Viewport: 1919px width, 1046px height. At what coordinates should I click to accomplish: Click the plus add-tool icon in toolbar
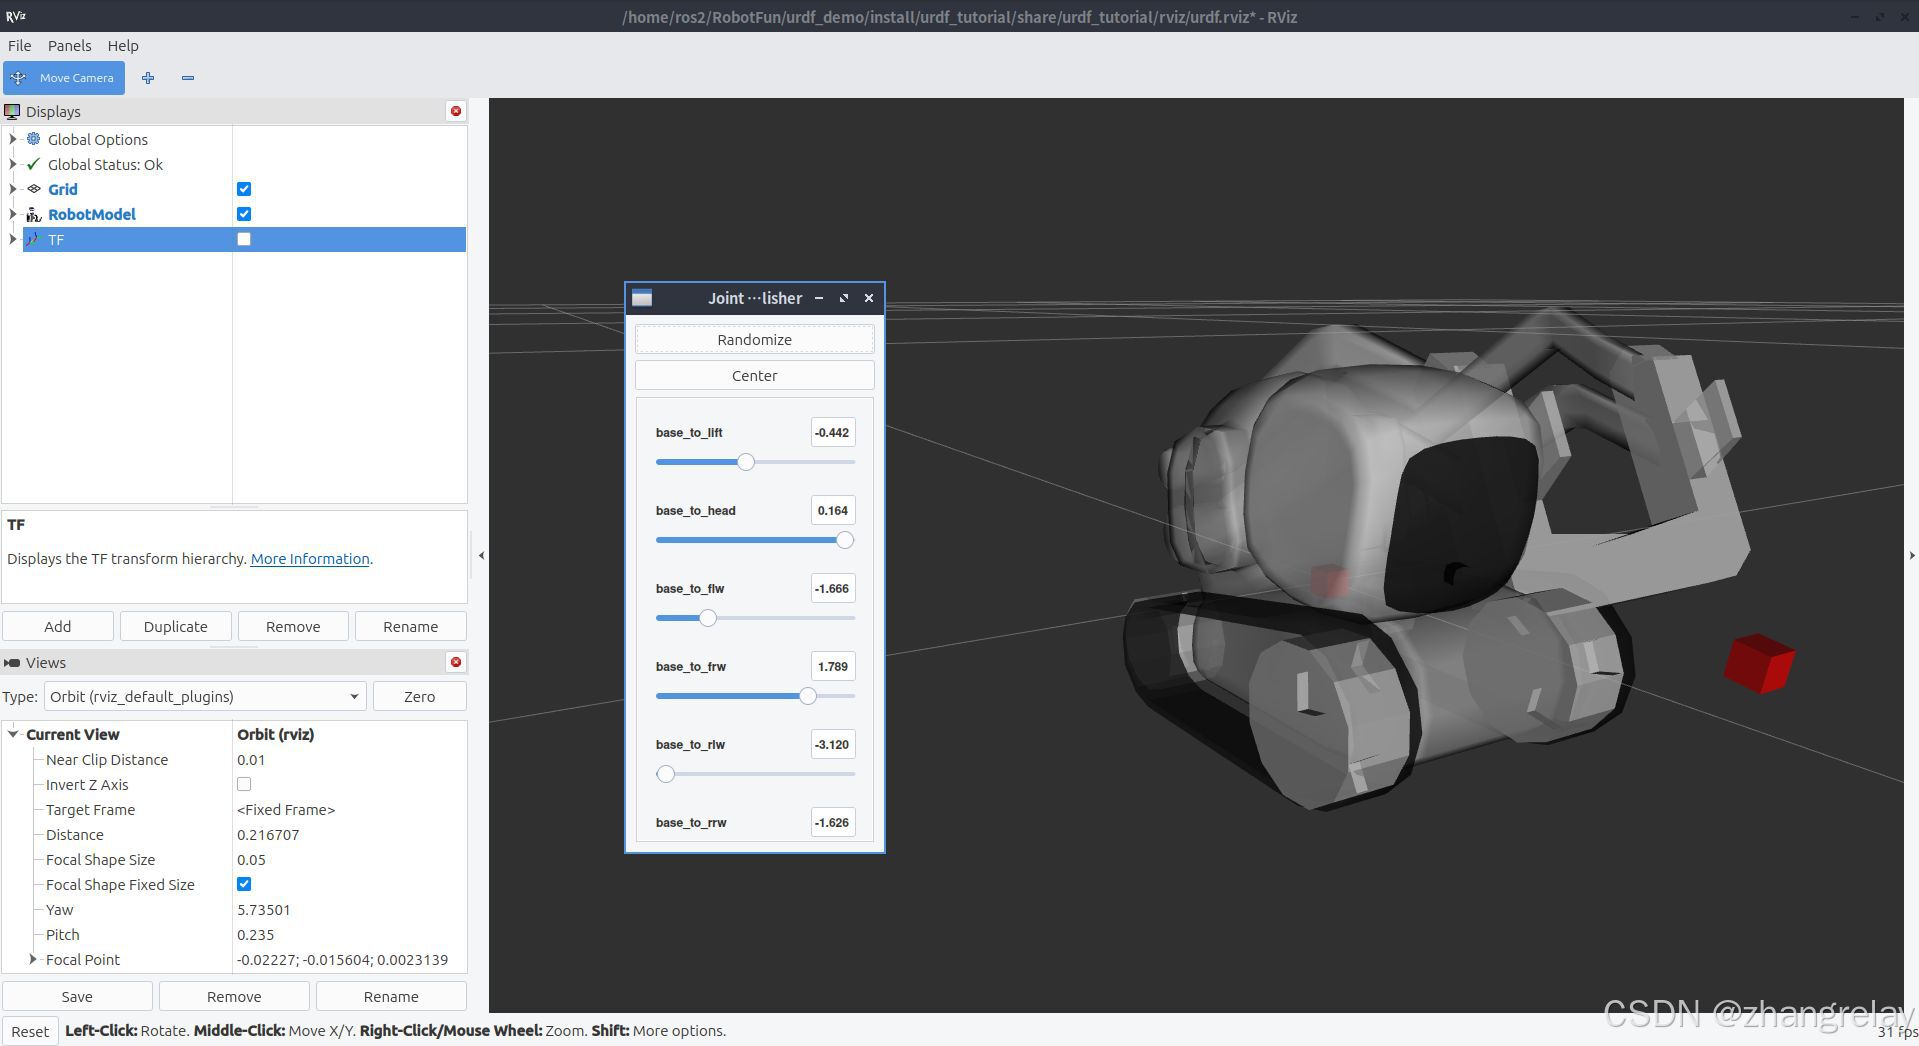click(x=148, y=78)
